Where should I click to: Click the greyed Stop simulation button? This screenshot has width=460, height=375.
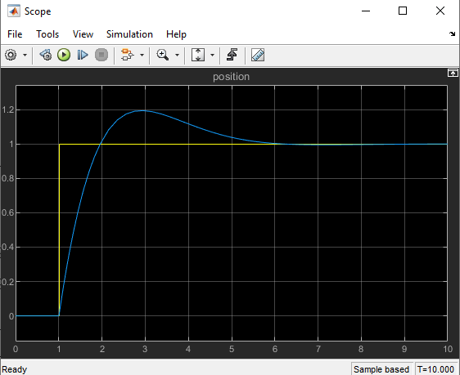point(101,55)
